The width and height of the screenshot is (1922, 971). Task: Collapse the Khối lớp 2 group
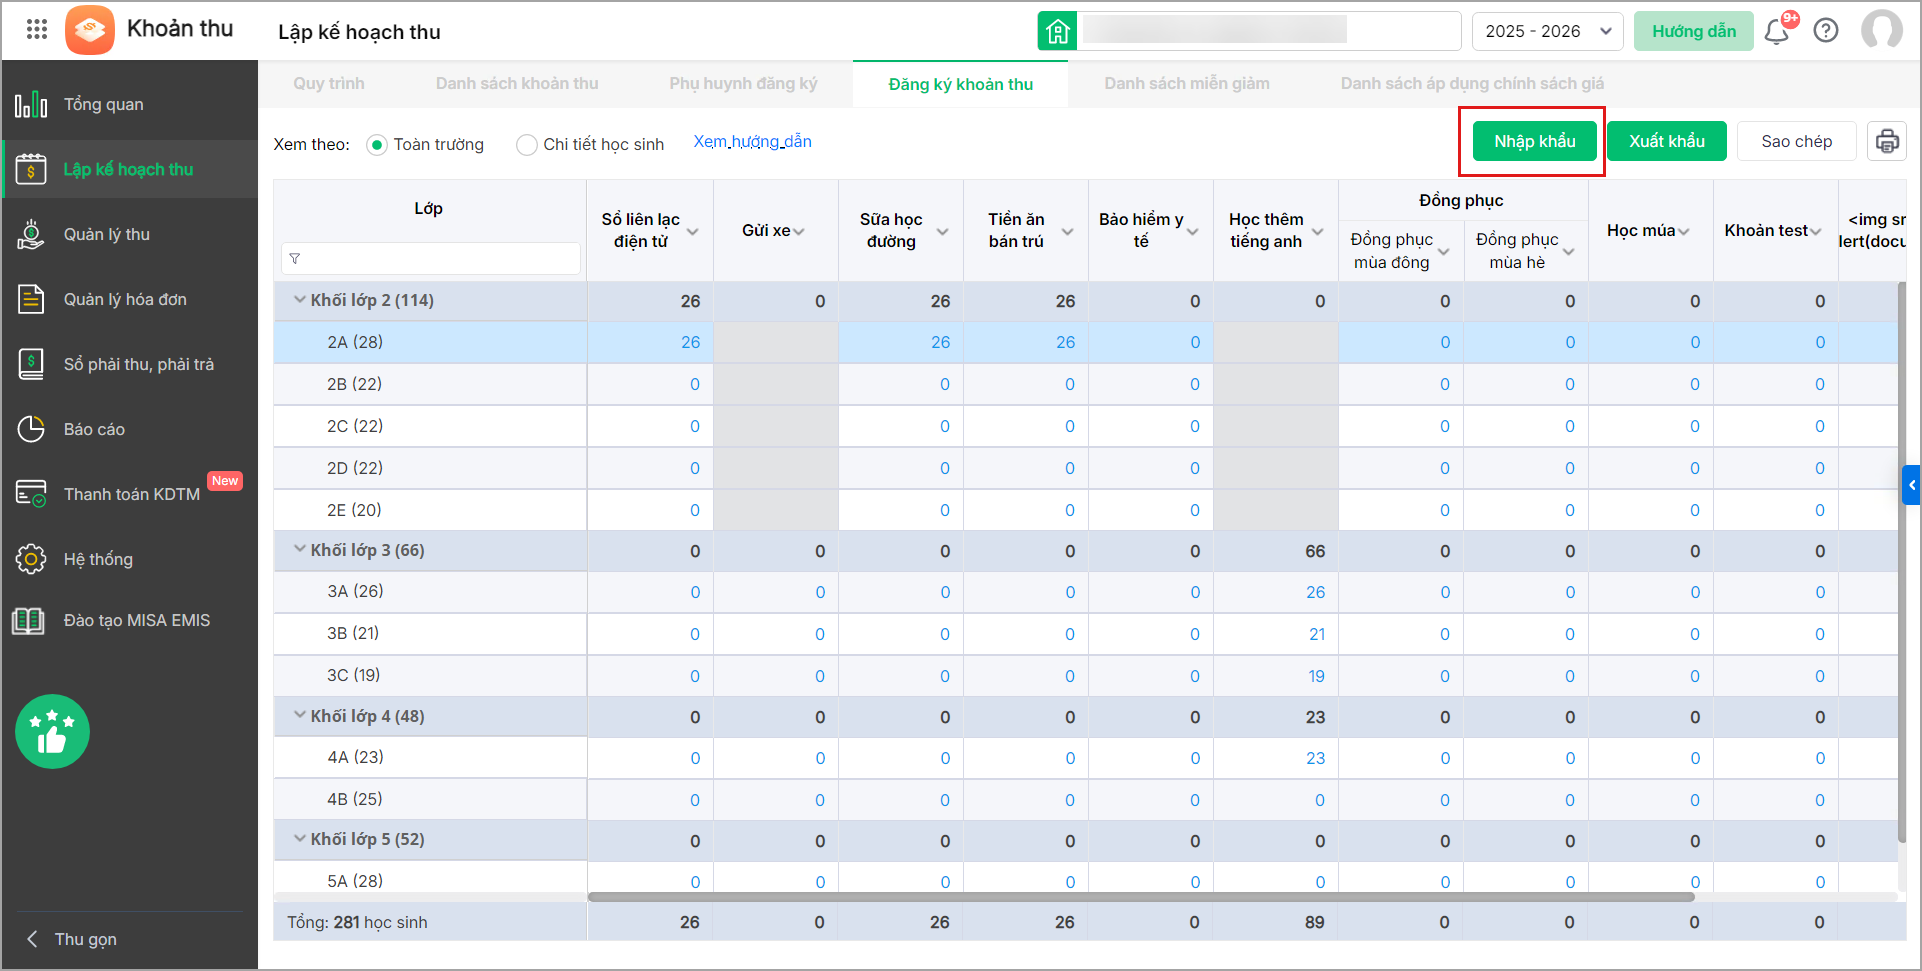pyautogui.click(x=299, y=300)
